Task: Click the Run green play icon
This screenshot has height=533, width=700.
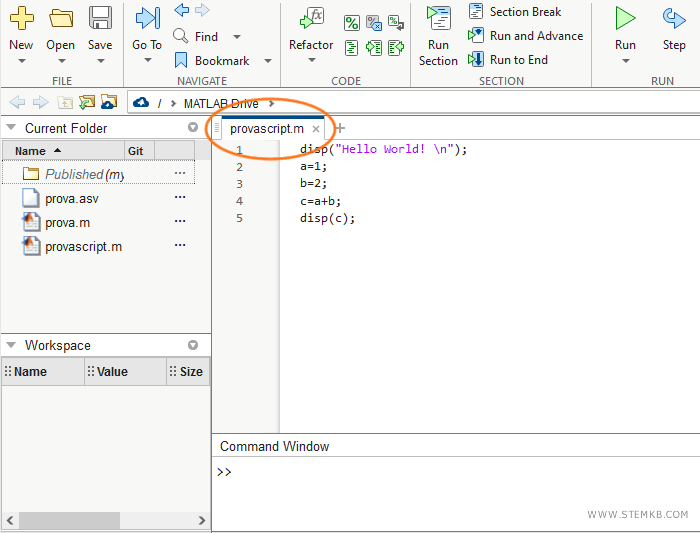Action: point(625,19)
